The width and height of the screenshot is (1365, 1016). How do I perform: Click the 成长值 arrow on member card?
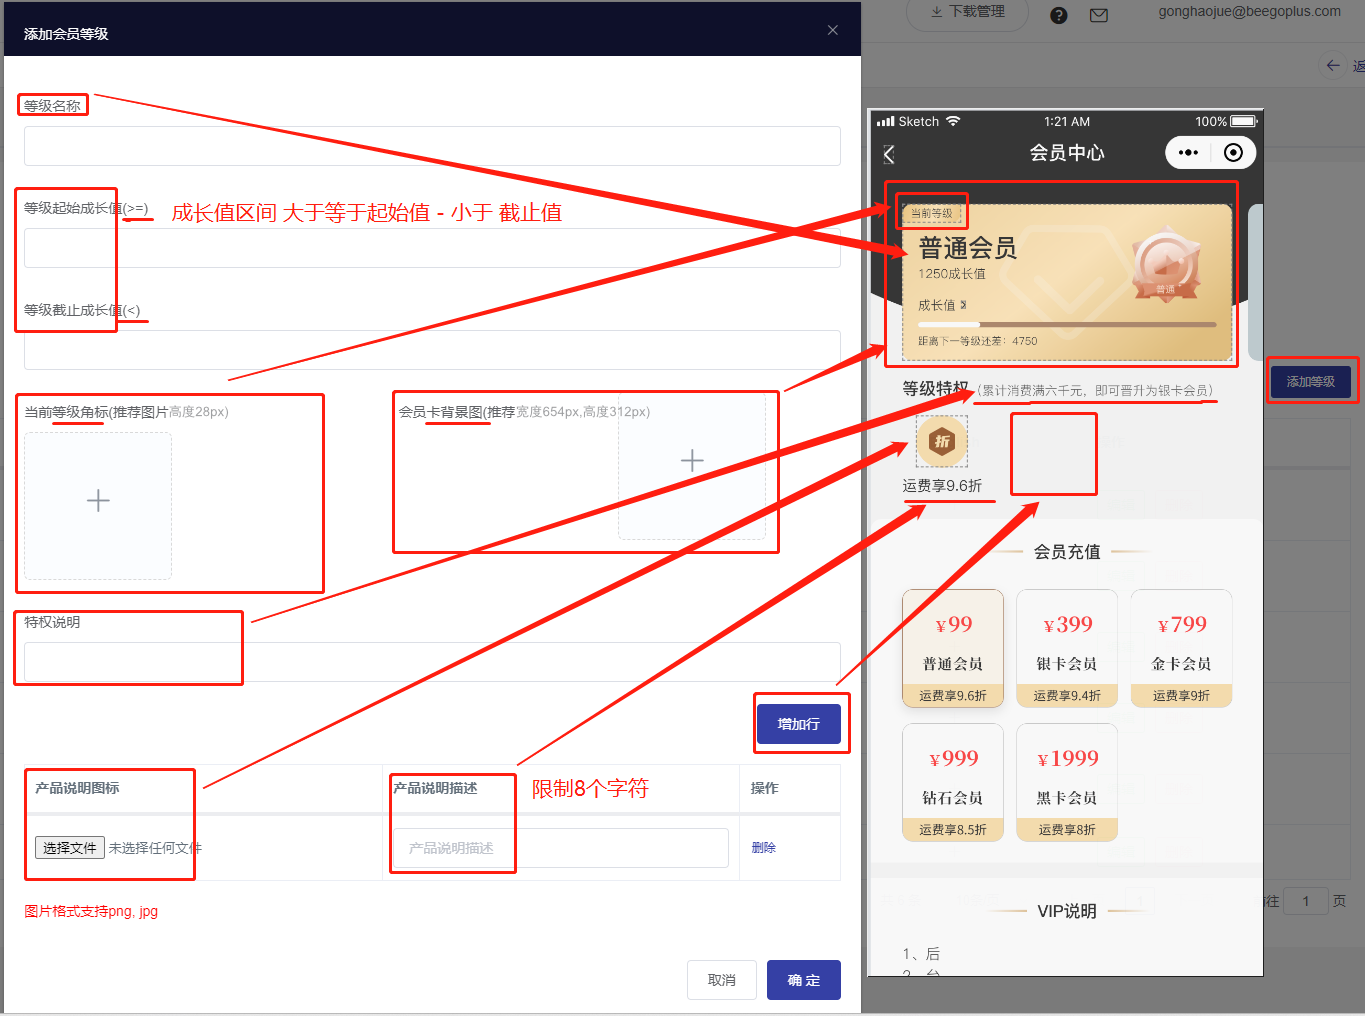tap(963, 305)
